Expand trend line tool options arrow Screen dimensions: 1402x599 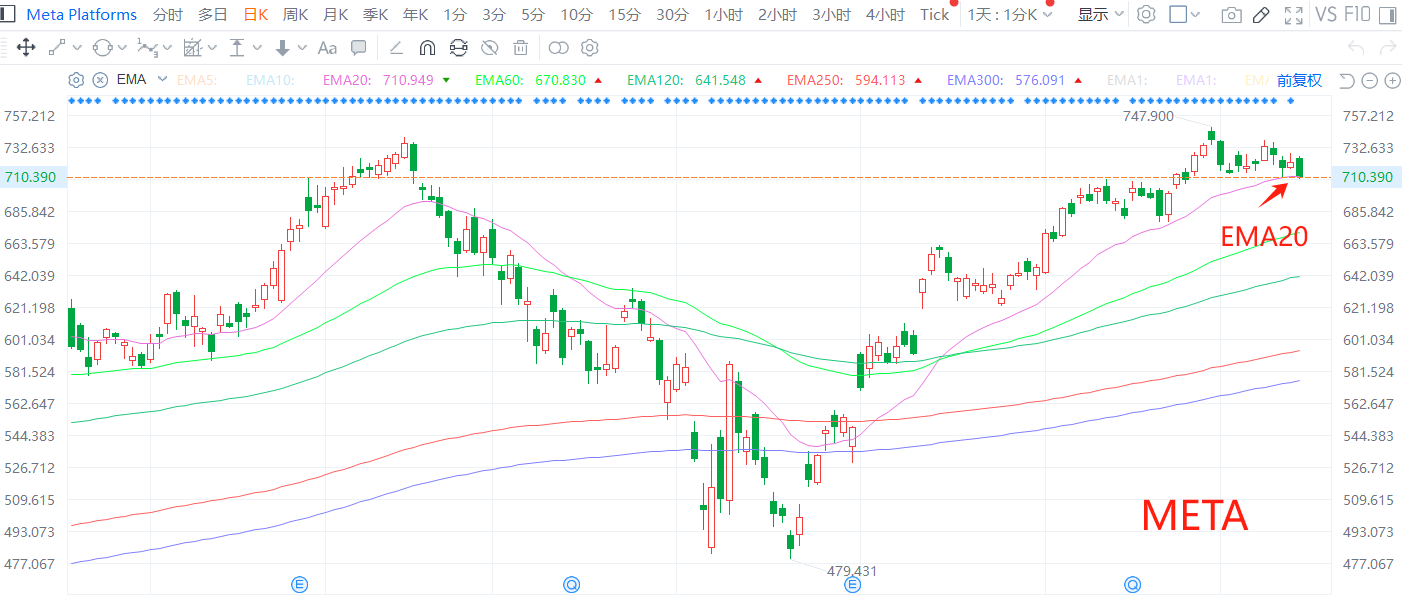point(75,48)
